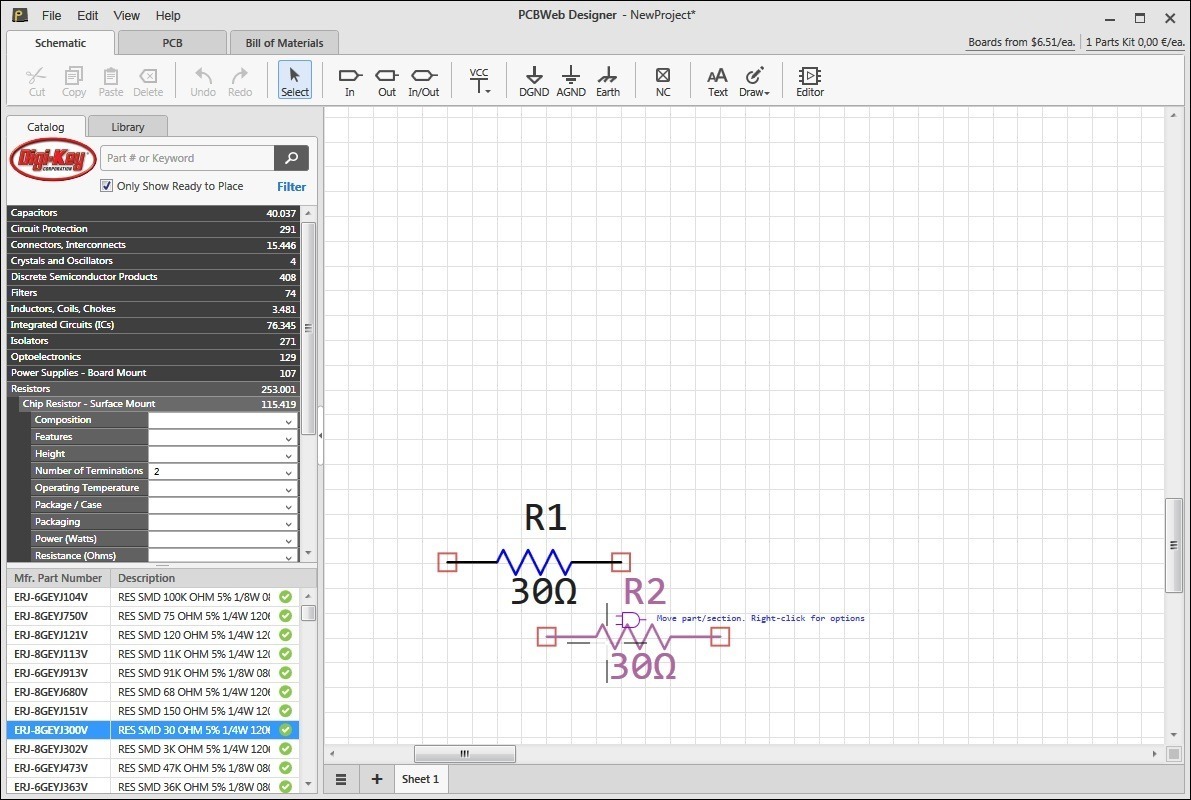Select part row ERJ-8GEYJ302V

(x=153, y=749)
